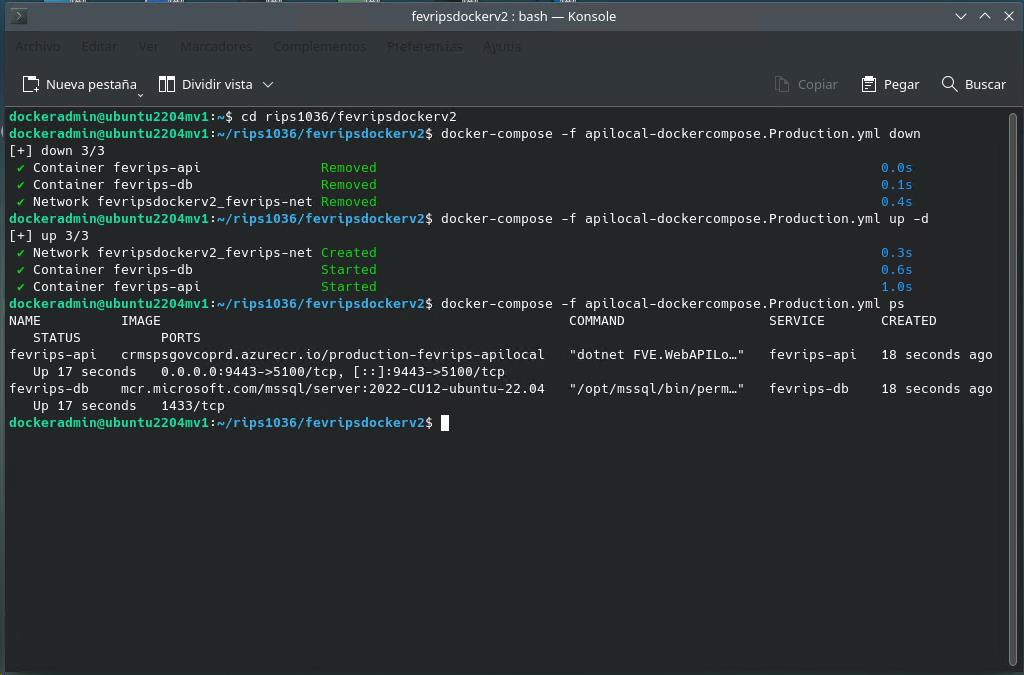Click the 'COMMAND' column header
The image size is (1024, 675).
point(597,320)
